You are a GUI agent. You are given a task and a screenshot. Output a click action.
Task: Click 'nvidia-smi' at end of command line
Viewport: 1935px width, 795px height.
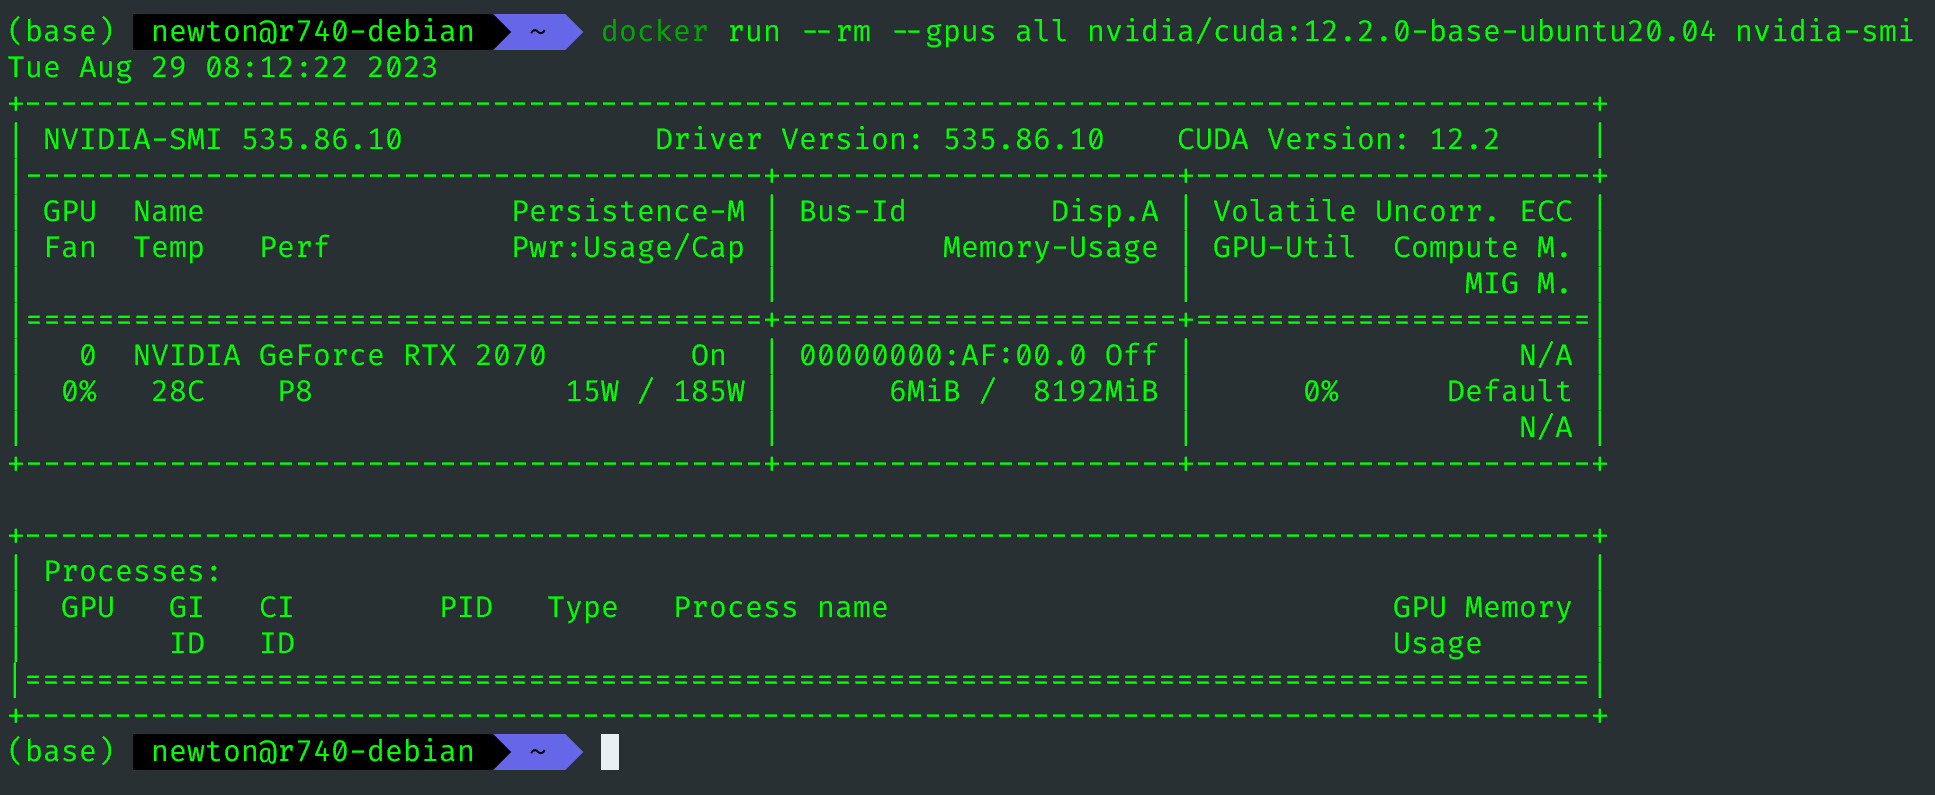point(1824,32)
